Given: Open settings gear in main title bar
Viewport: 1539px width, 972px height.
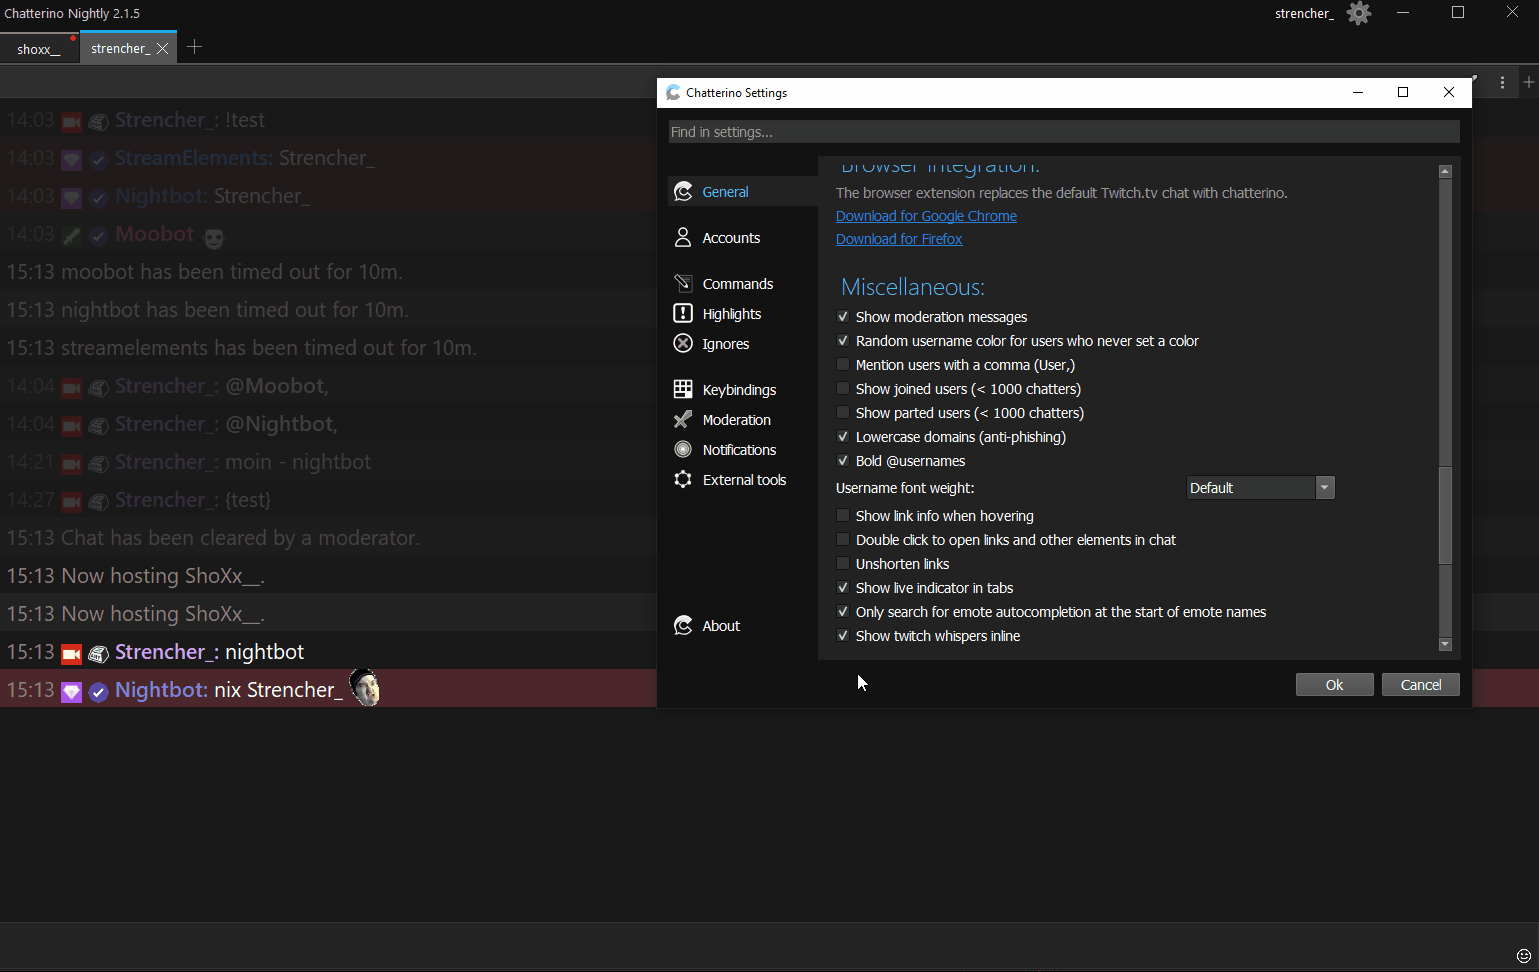Looking at the screenshot, I should (1359, 13).
